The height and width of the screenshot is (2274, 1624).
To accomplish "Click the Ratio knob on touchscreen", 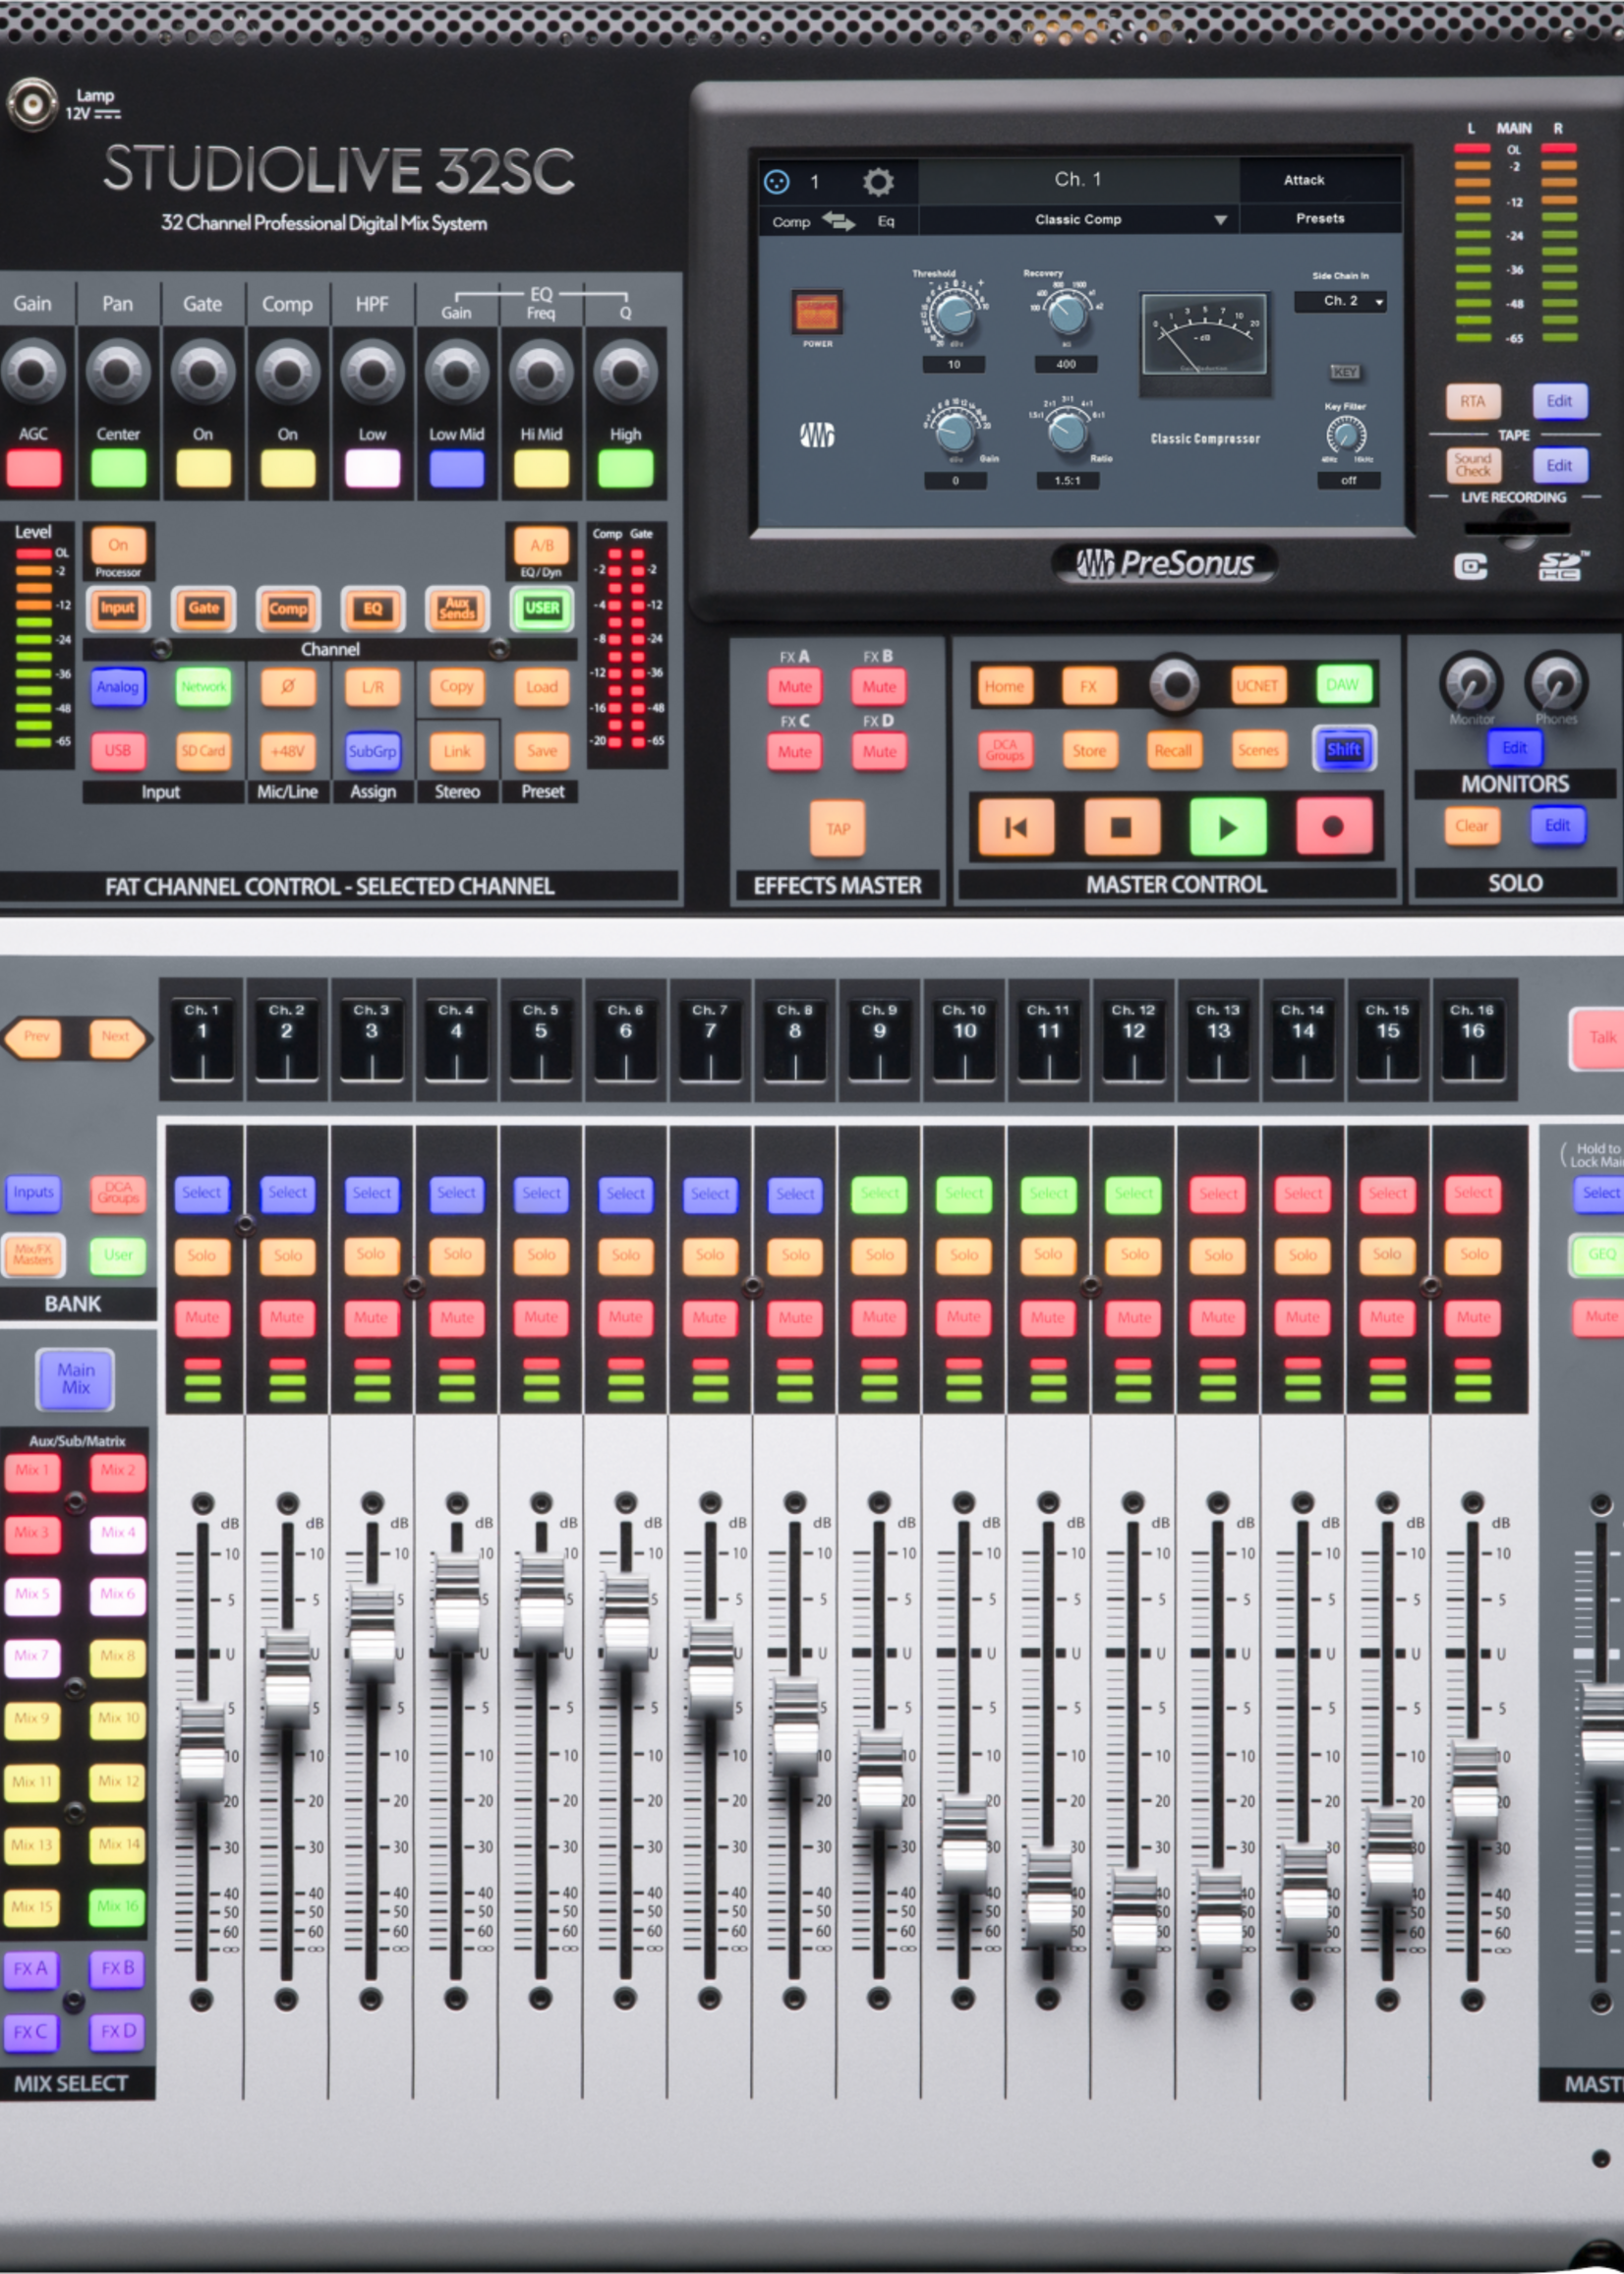I will click(x=1067, y=431).
